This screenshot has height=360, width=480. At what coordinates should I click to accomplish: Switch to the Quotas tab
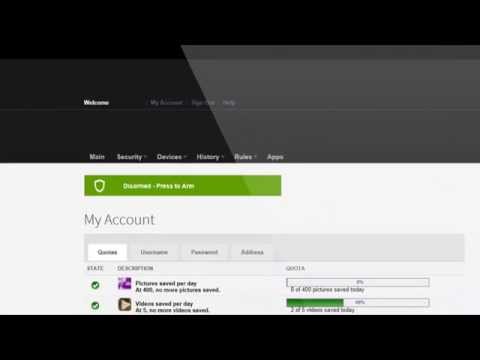point(107,252)
